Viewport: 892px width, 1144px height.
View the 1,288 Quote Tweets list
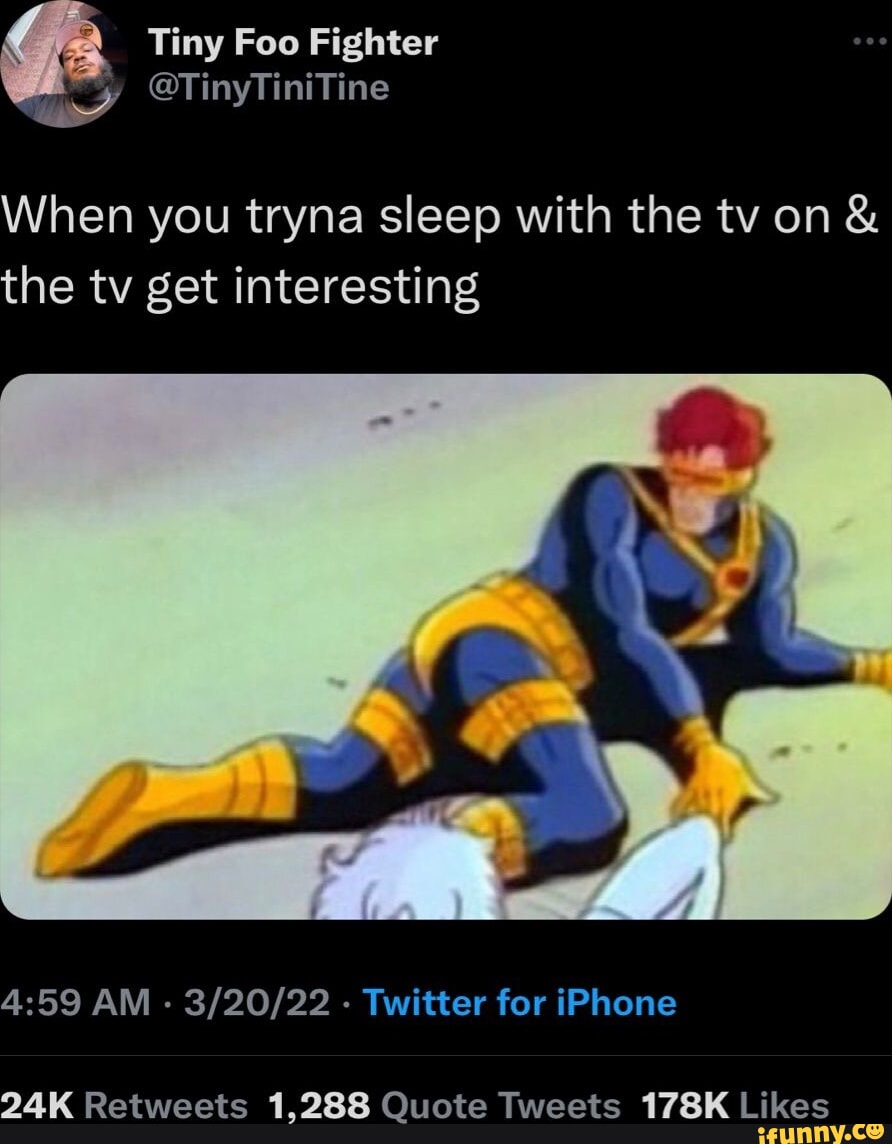(x=444, y=1105)
